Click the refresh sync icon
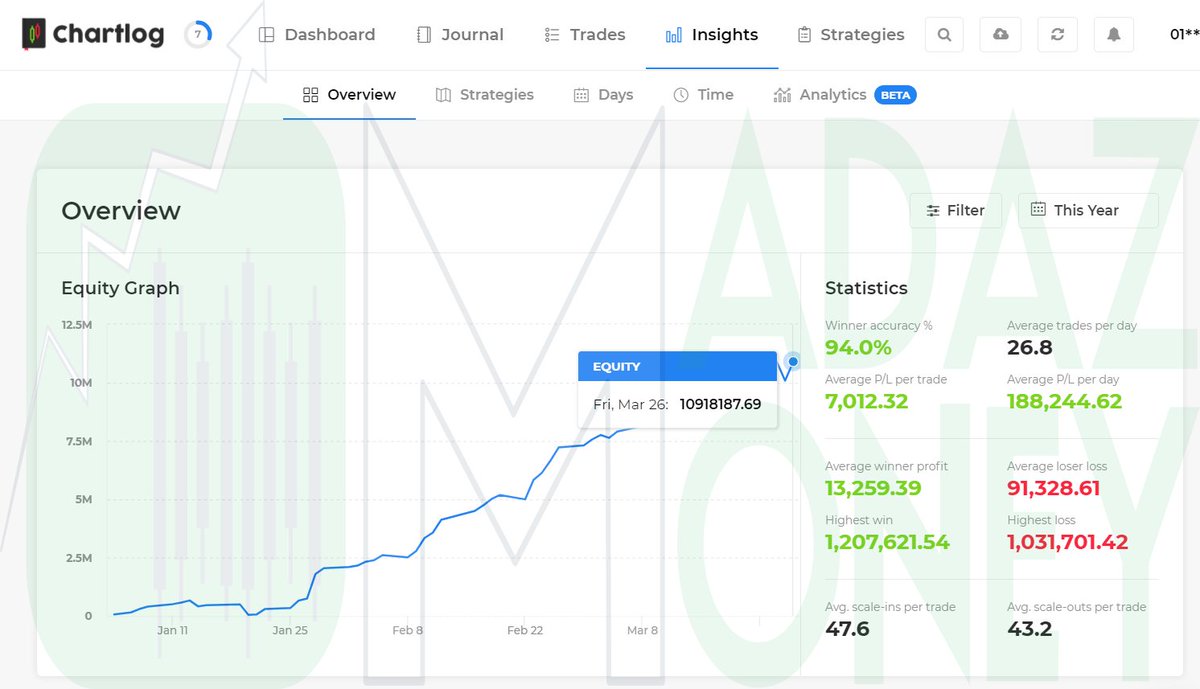This screenshot has height=689, width=1200. pos(1057,35)
